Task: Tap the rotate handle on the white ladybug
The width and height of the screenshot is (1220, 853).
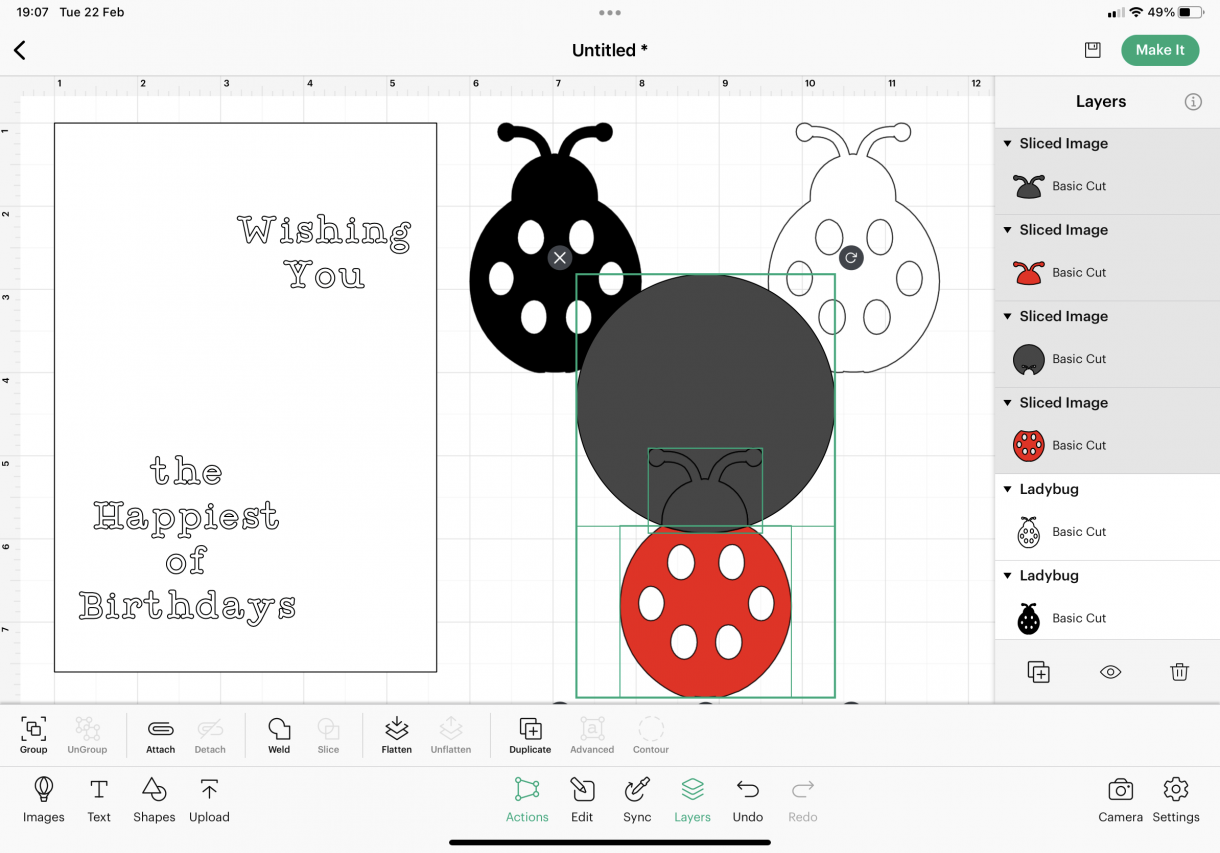Action: coord(851,258)
